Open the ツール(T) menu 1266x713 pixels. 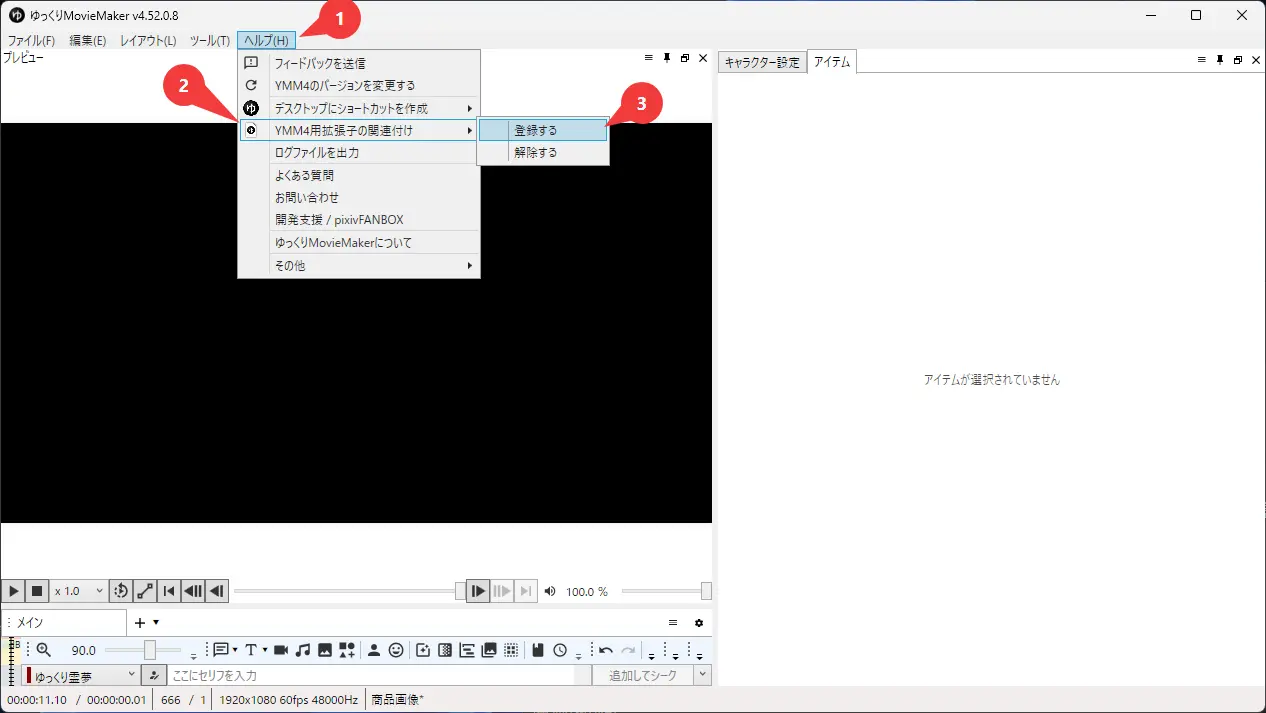pyautogui.click(x=210, y=41)
